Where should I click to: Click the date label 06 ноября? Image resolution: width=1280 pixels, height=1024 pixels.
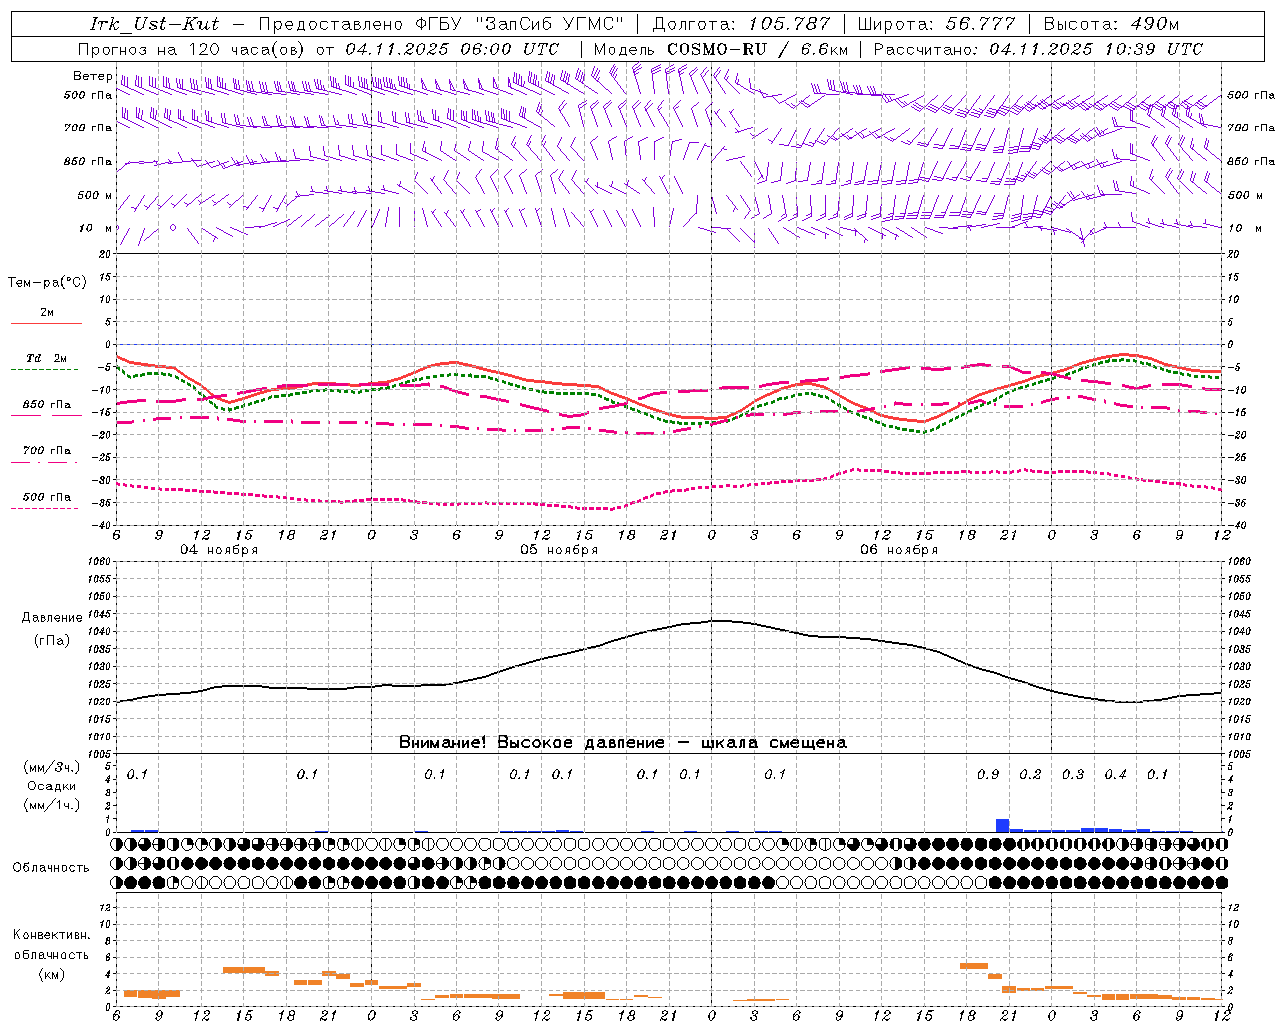899,550
